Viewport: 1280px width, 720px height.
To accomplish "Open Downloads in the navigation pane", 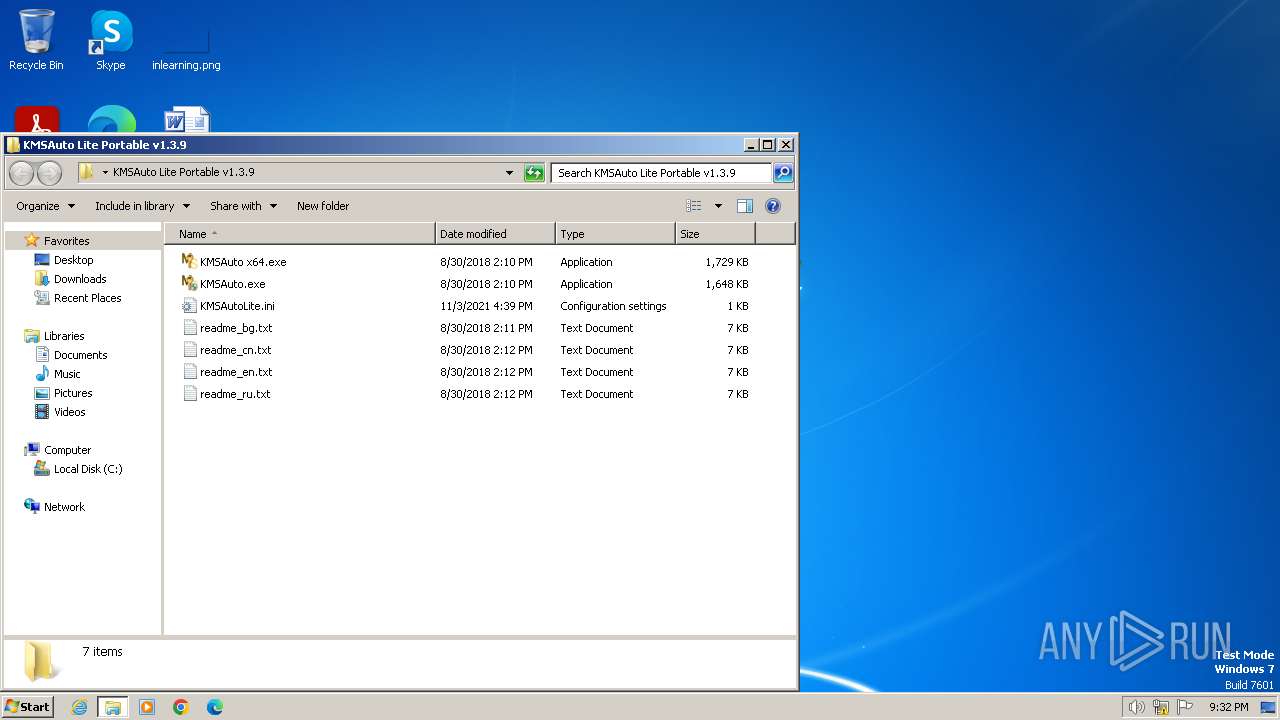I will (80, 279).
